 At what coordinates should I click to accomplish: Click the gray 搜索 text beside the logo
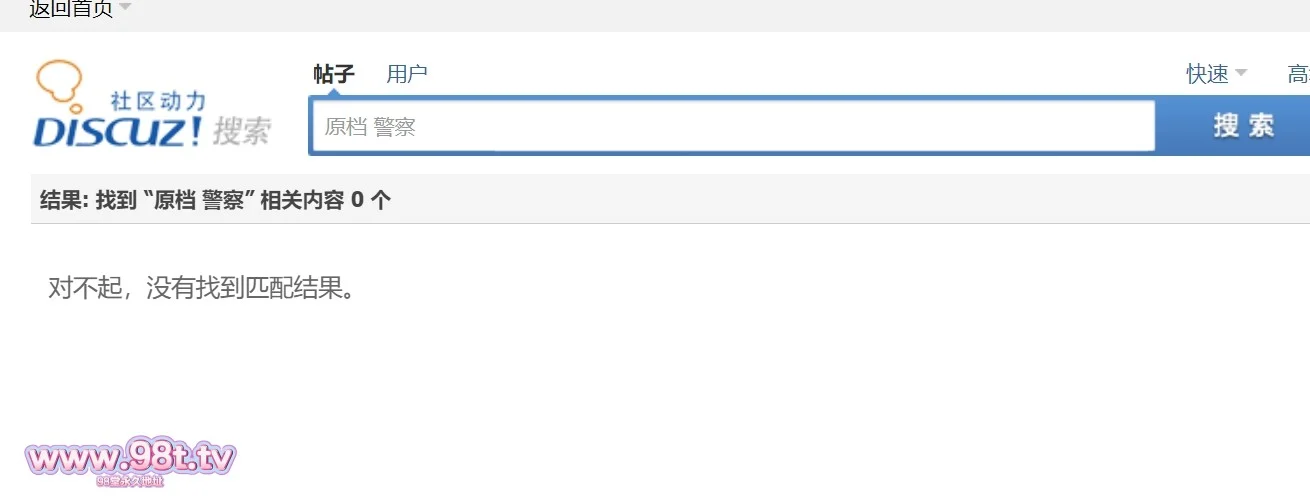242,131
